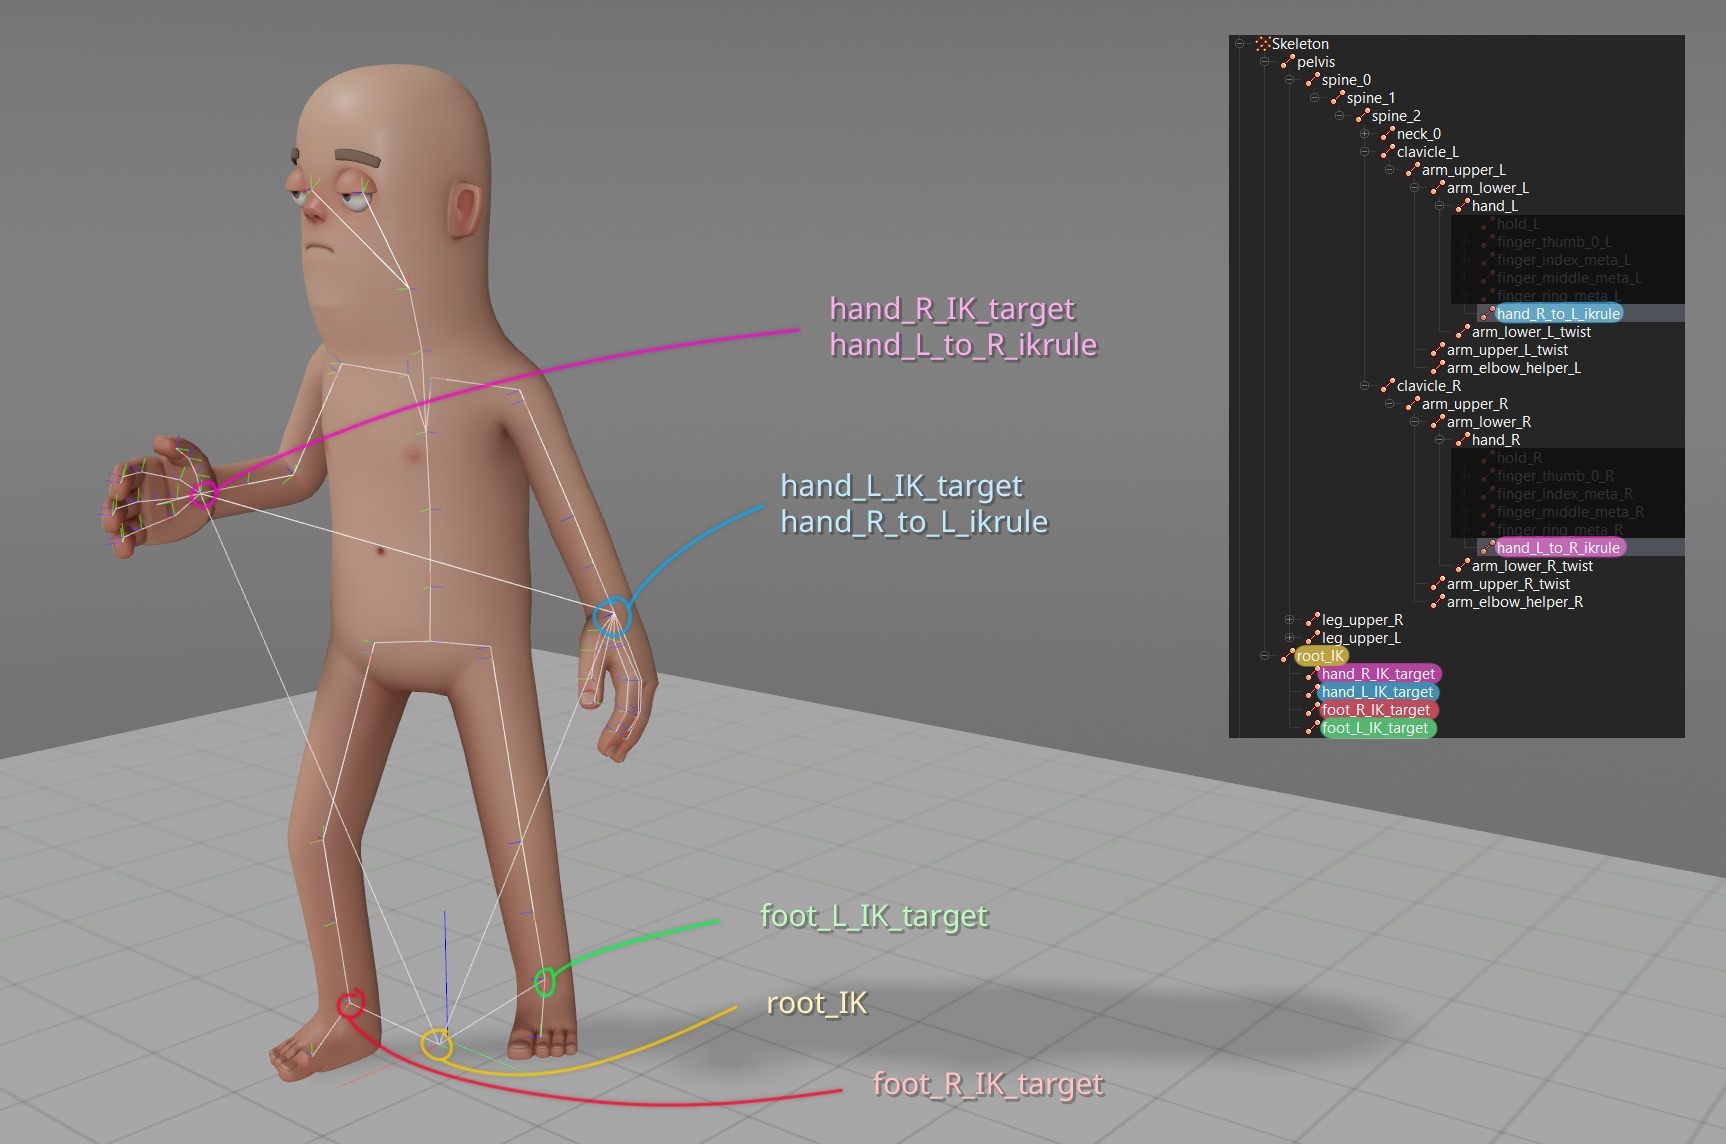Select the foot_L_IK_target tree entry
The height and width of the screenshot is (1144, 1726).
(x=1375, y=728)
